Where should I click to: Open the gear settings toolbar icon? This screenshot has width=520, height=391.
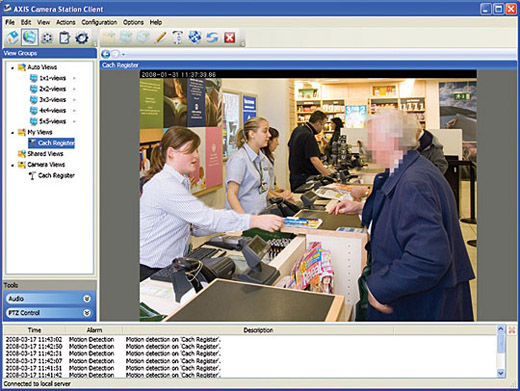point(82,37)
